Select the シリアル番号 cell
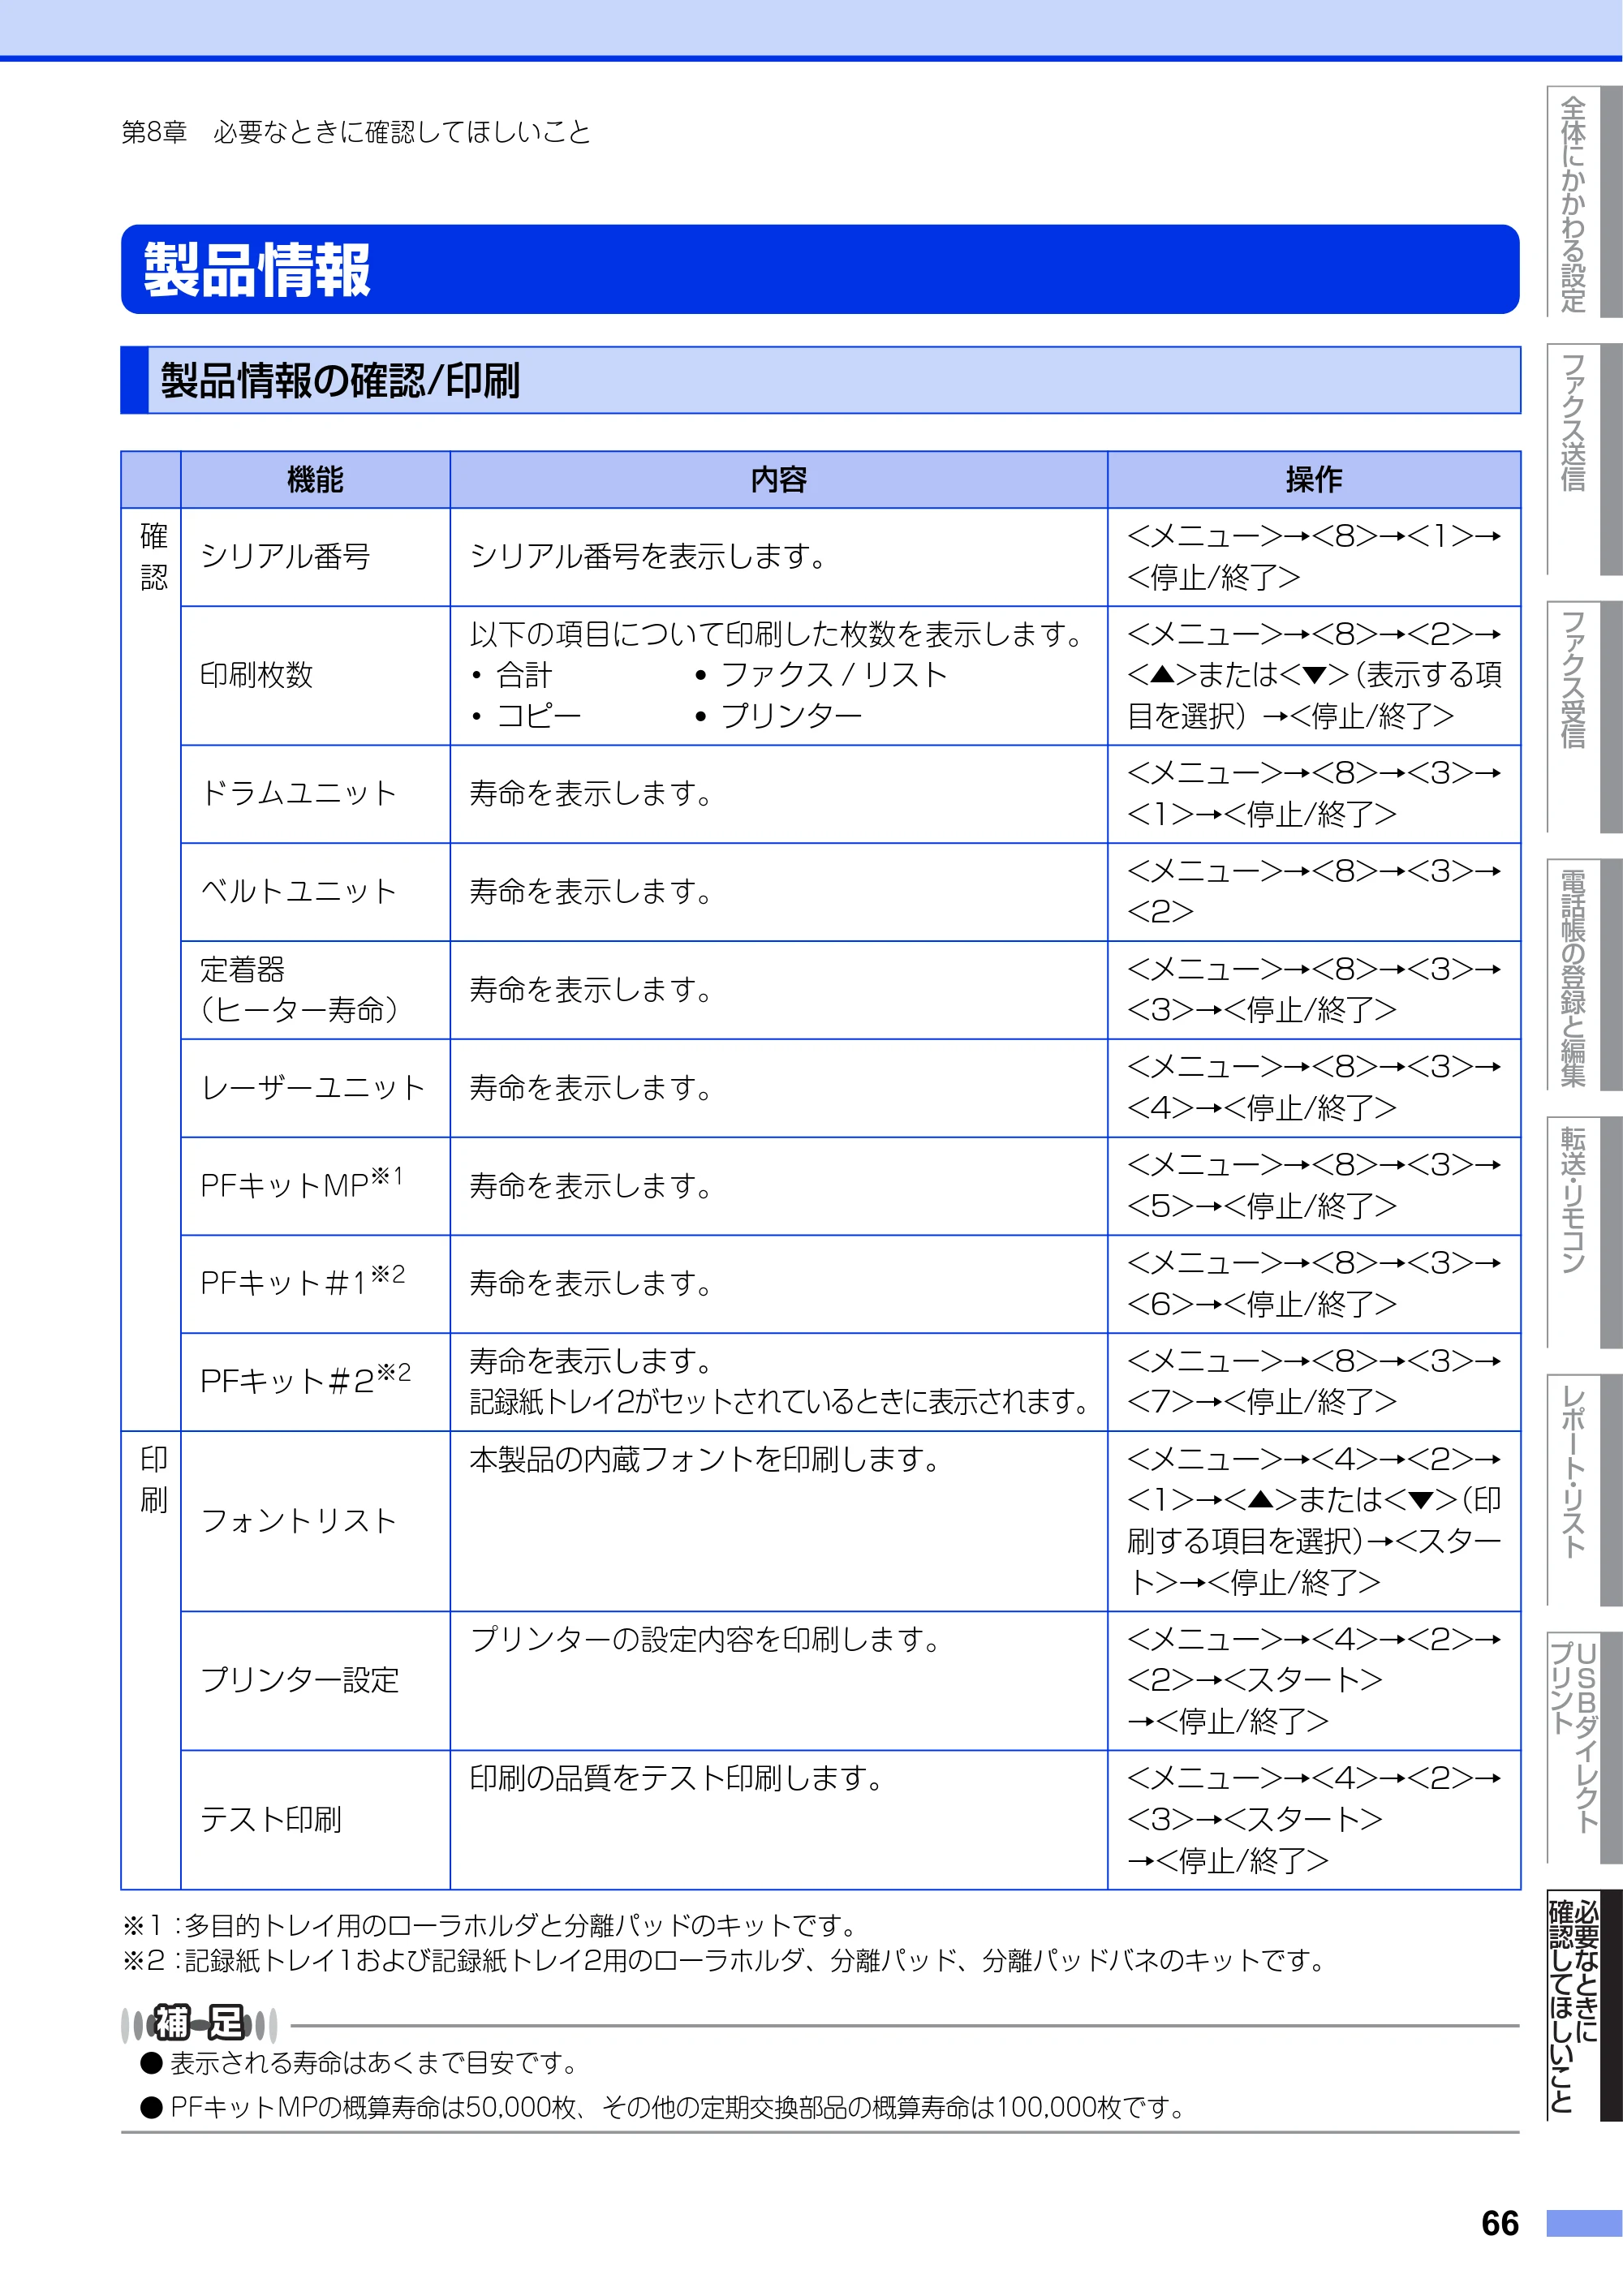1623x2296 pixels. 315,557
